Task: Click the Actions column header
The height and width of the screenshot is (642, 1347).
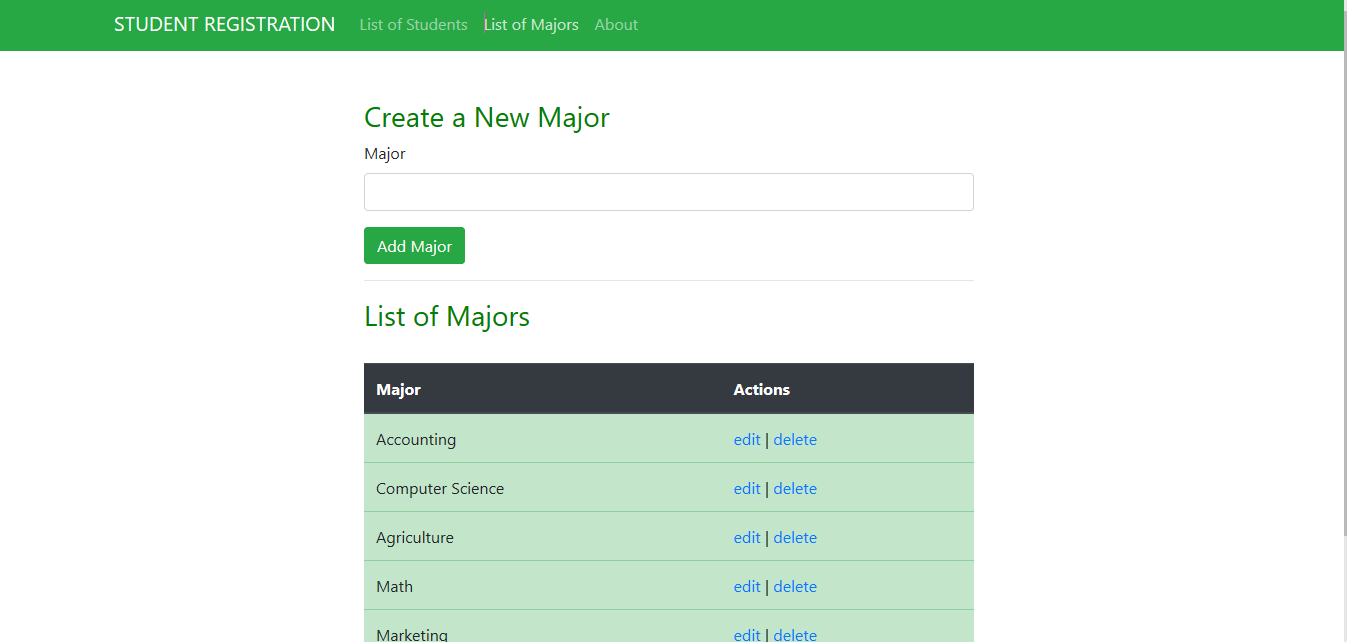Action: [761, 390]
